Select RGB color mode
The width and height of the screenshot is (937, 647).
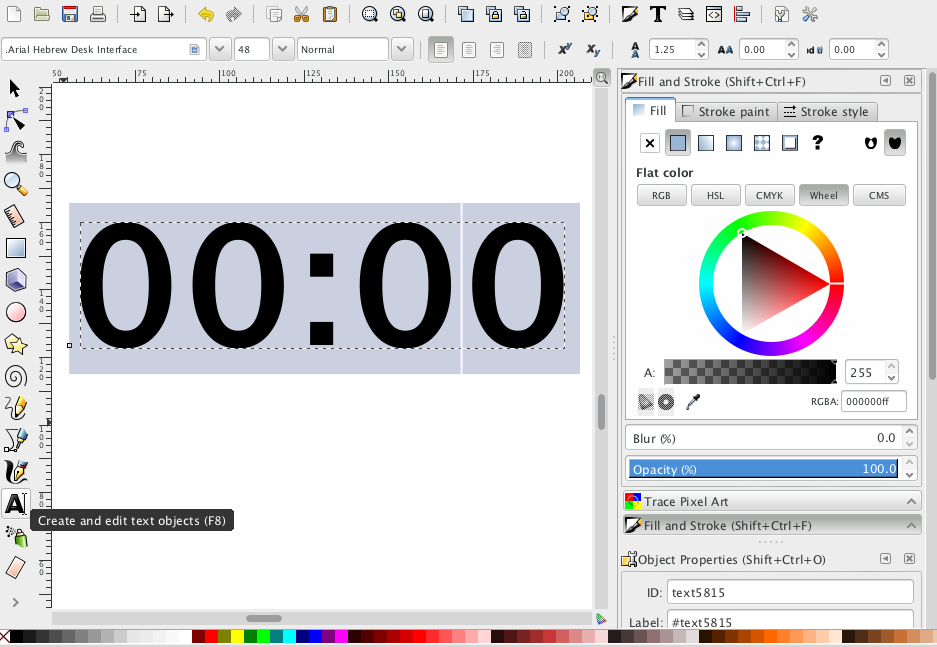coord(662,195)
